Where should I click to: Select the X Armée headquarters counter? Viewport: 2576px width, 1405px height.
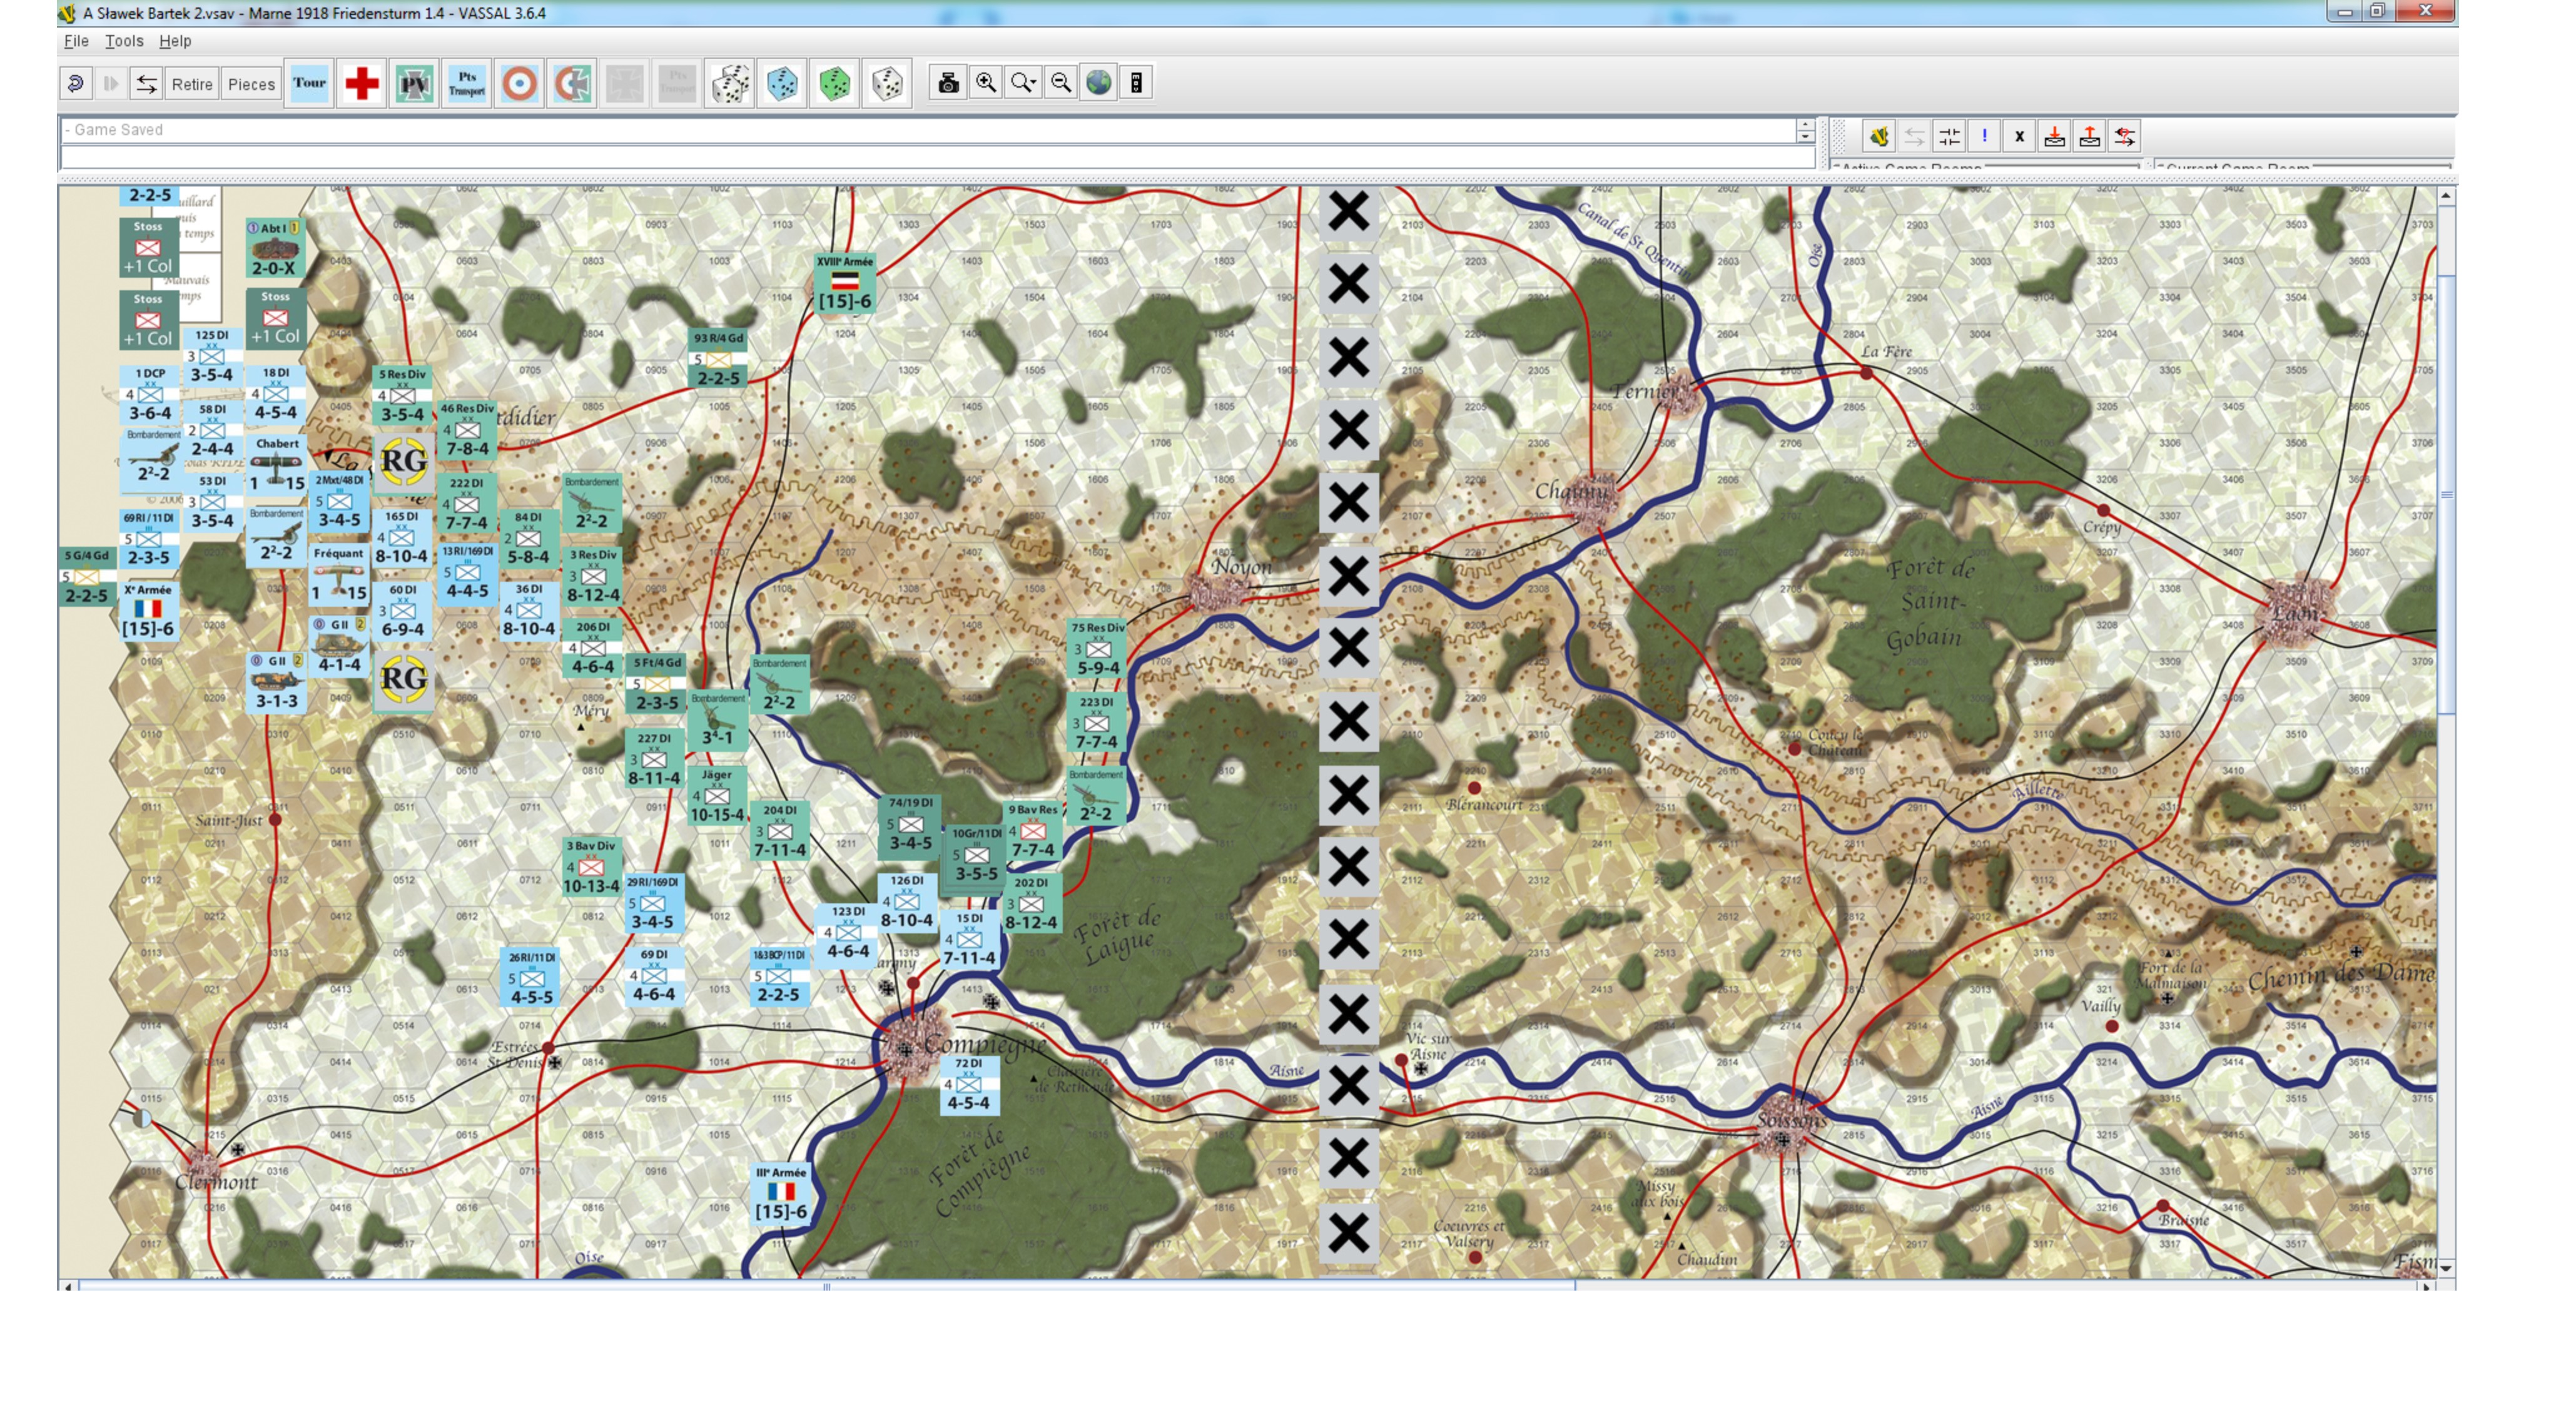(x=148, y=611)
